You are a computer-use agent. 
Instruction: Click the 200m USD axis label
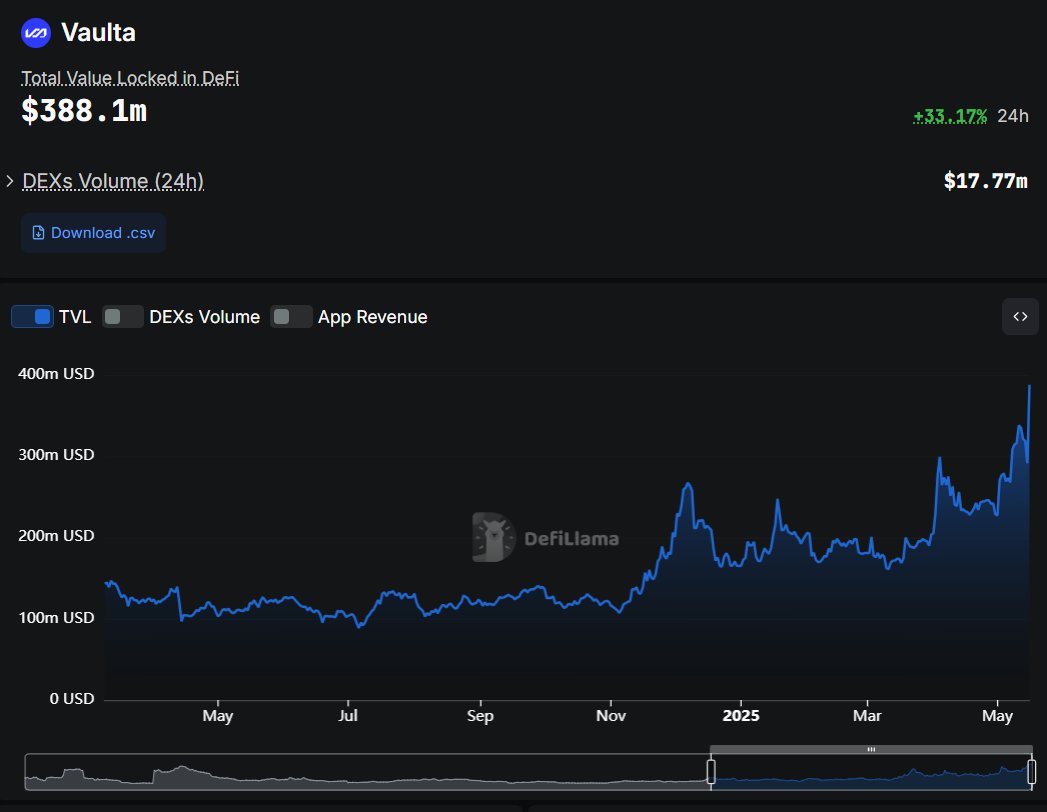56,536
